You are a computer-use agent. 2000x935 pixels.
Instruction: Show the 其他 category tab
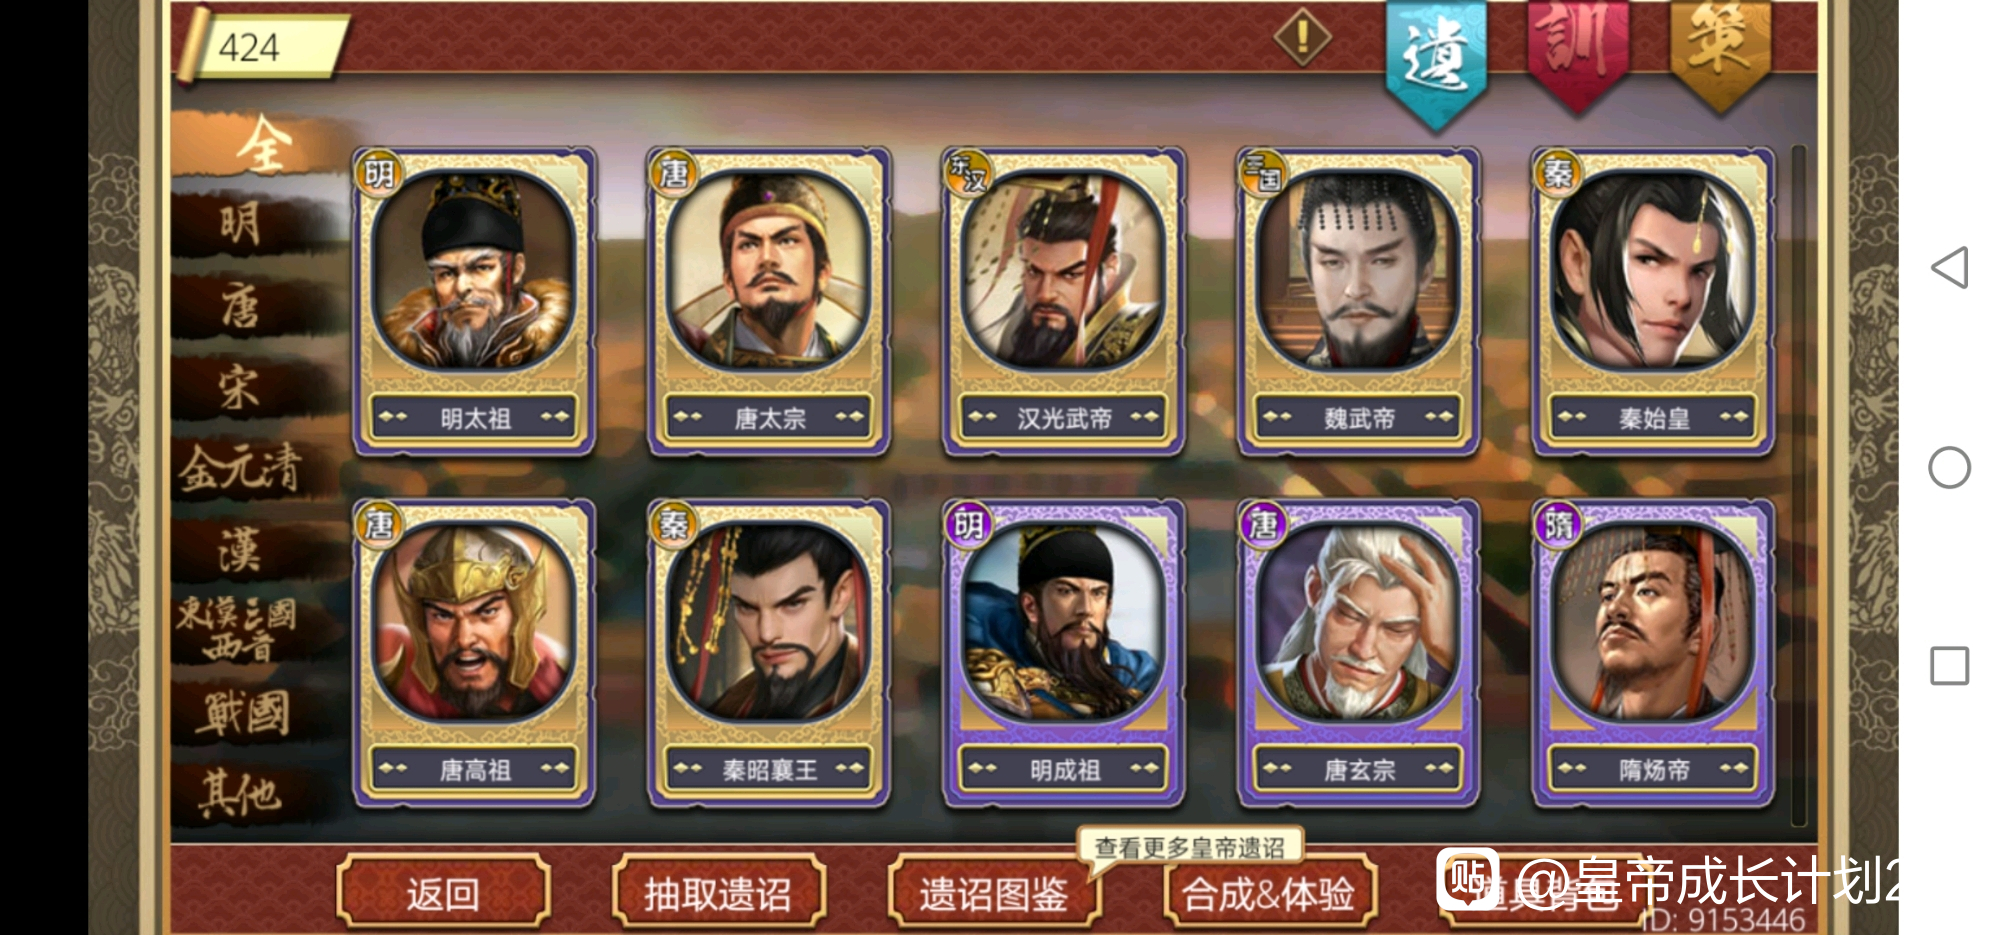tap(240, 793)
